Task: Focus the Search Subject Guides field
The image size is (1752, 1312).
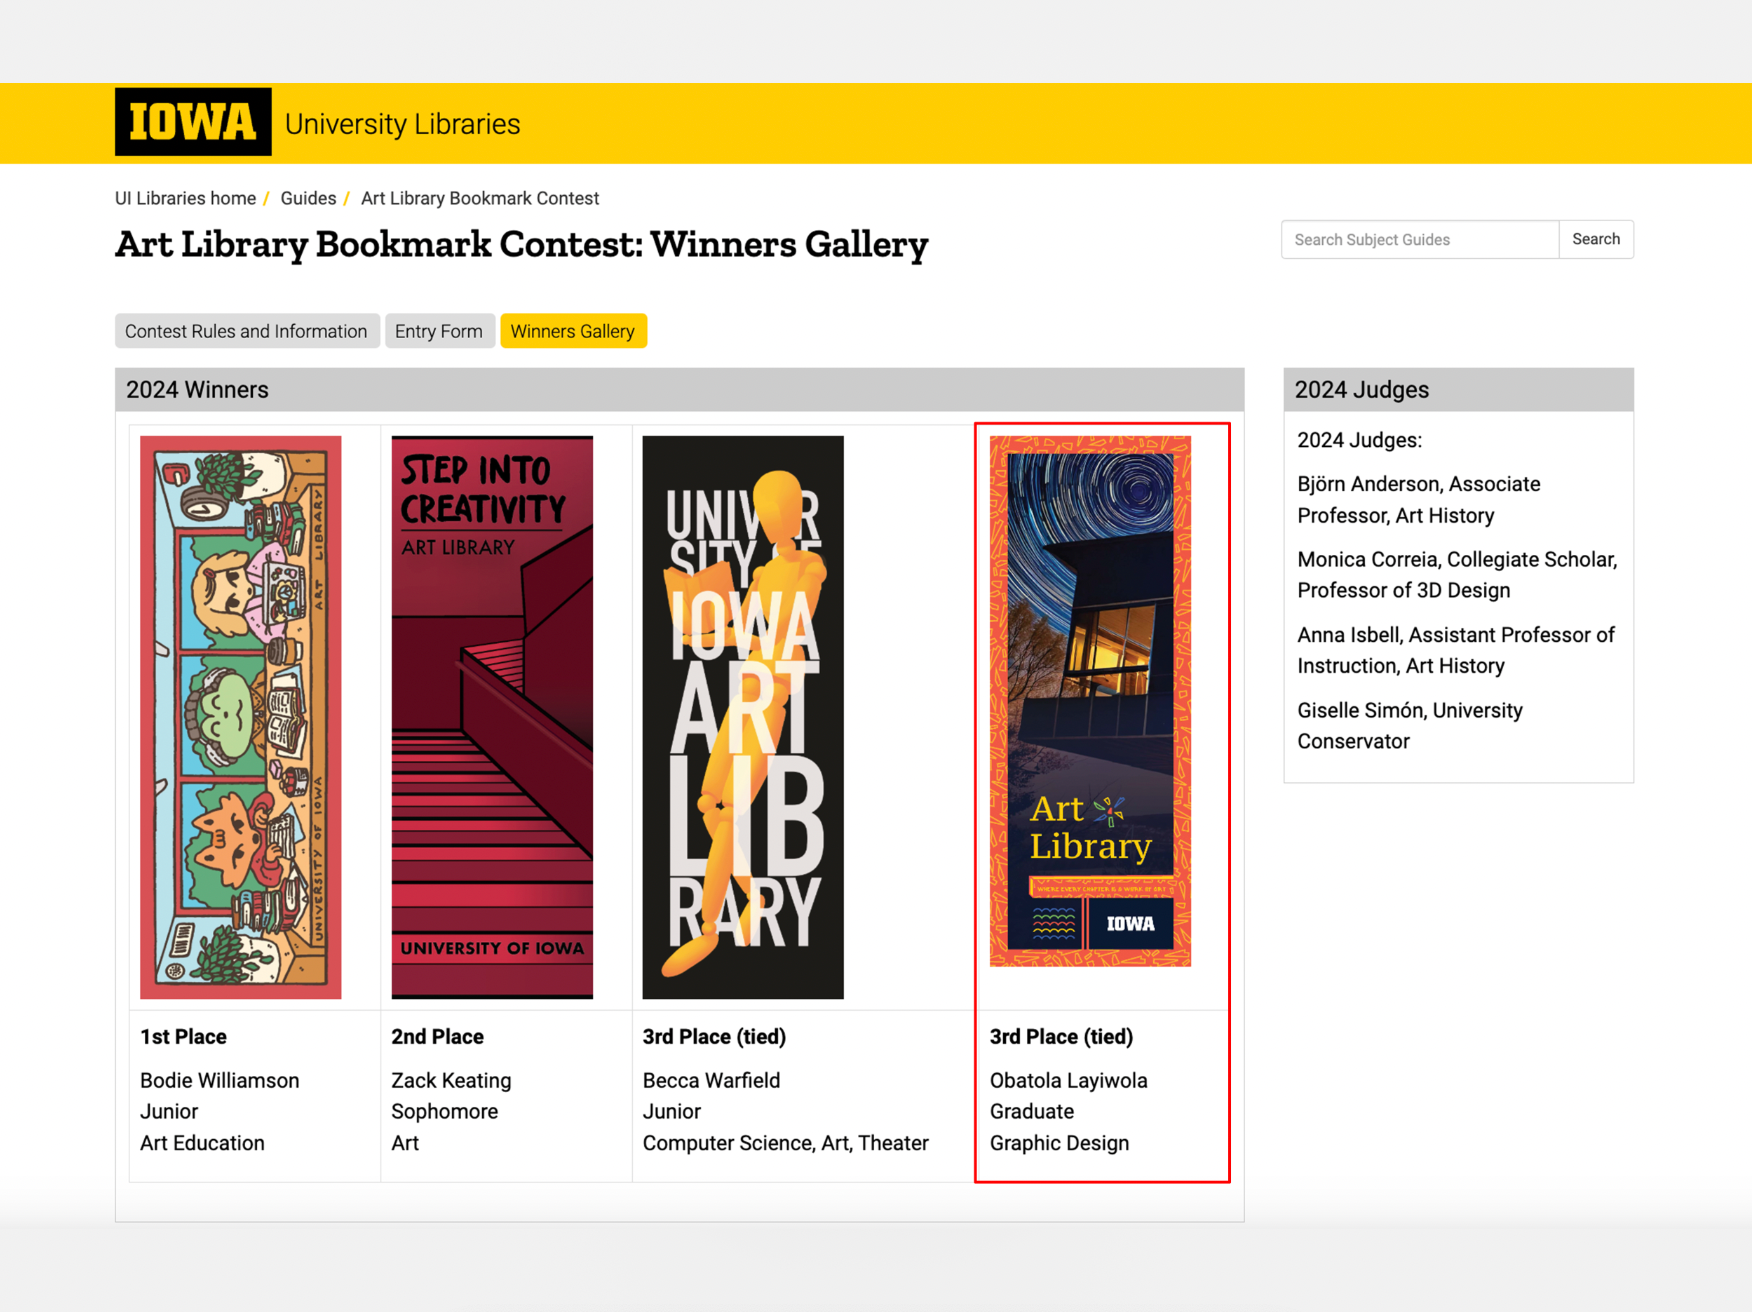Action: pyautogui.click(x=1419, y=240)
